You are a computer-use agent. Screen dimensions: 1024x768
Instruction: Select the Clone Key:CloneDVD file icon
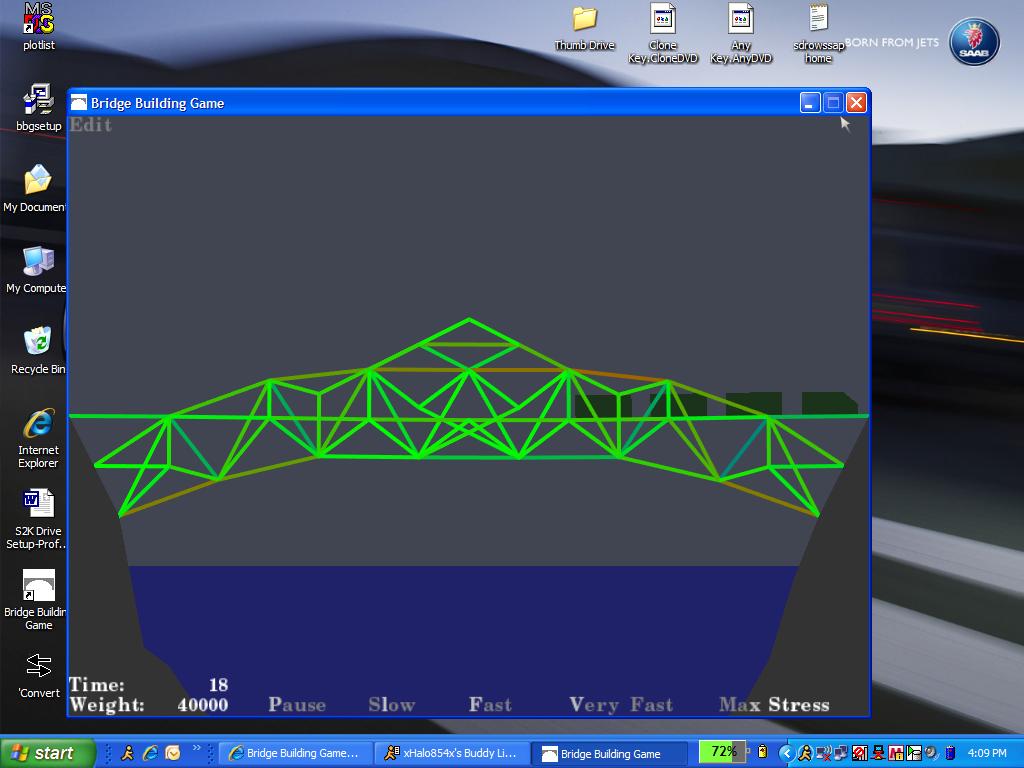662,19
